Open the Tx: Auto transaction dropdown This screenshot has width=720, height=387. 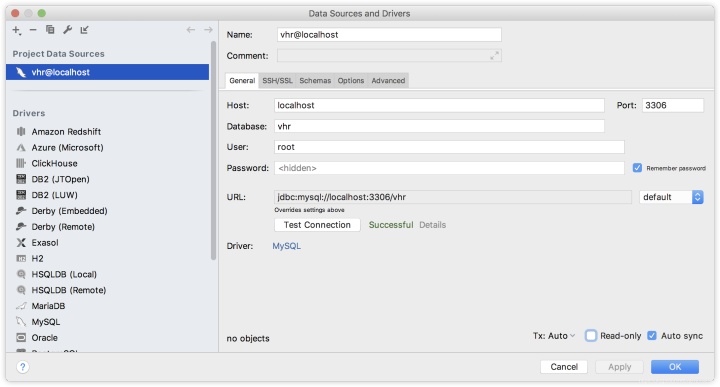tap(553, 336)
